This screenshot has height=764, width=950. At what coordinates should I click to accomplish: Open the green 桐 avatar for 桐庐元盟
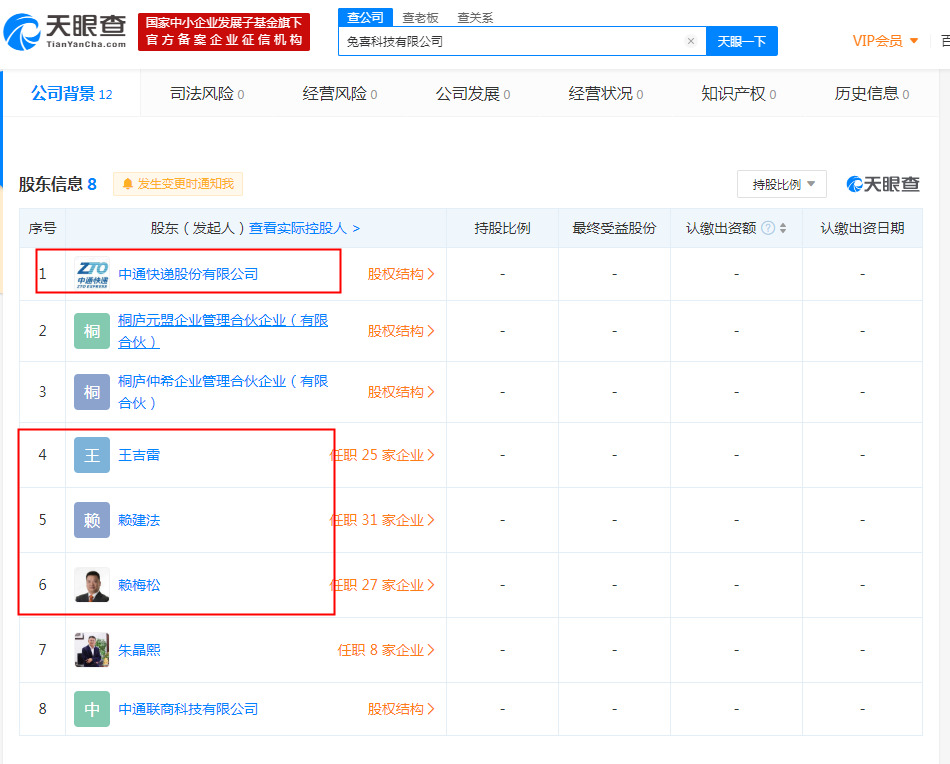pos(91,331)
